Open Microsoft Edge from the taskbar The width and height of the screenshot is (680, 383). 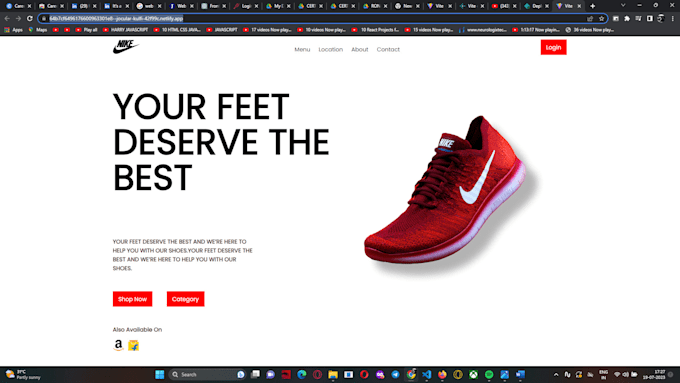pos(302,374)
